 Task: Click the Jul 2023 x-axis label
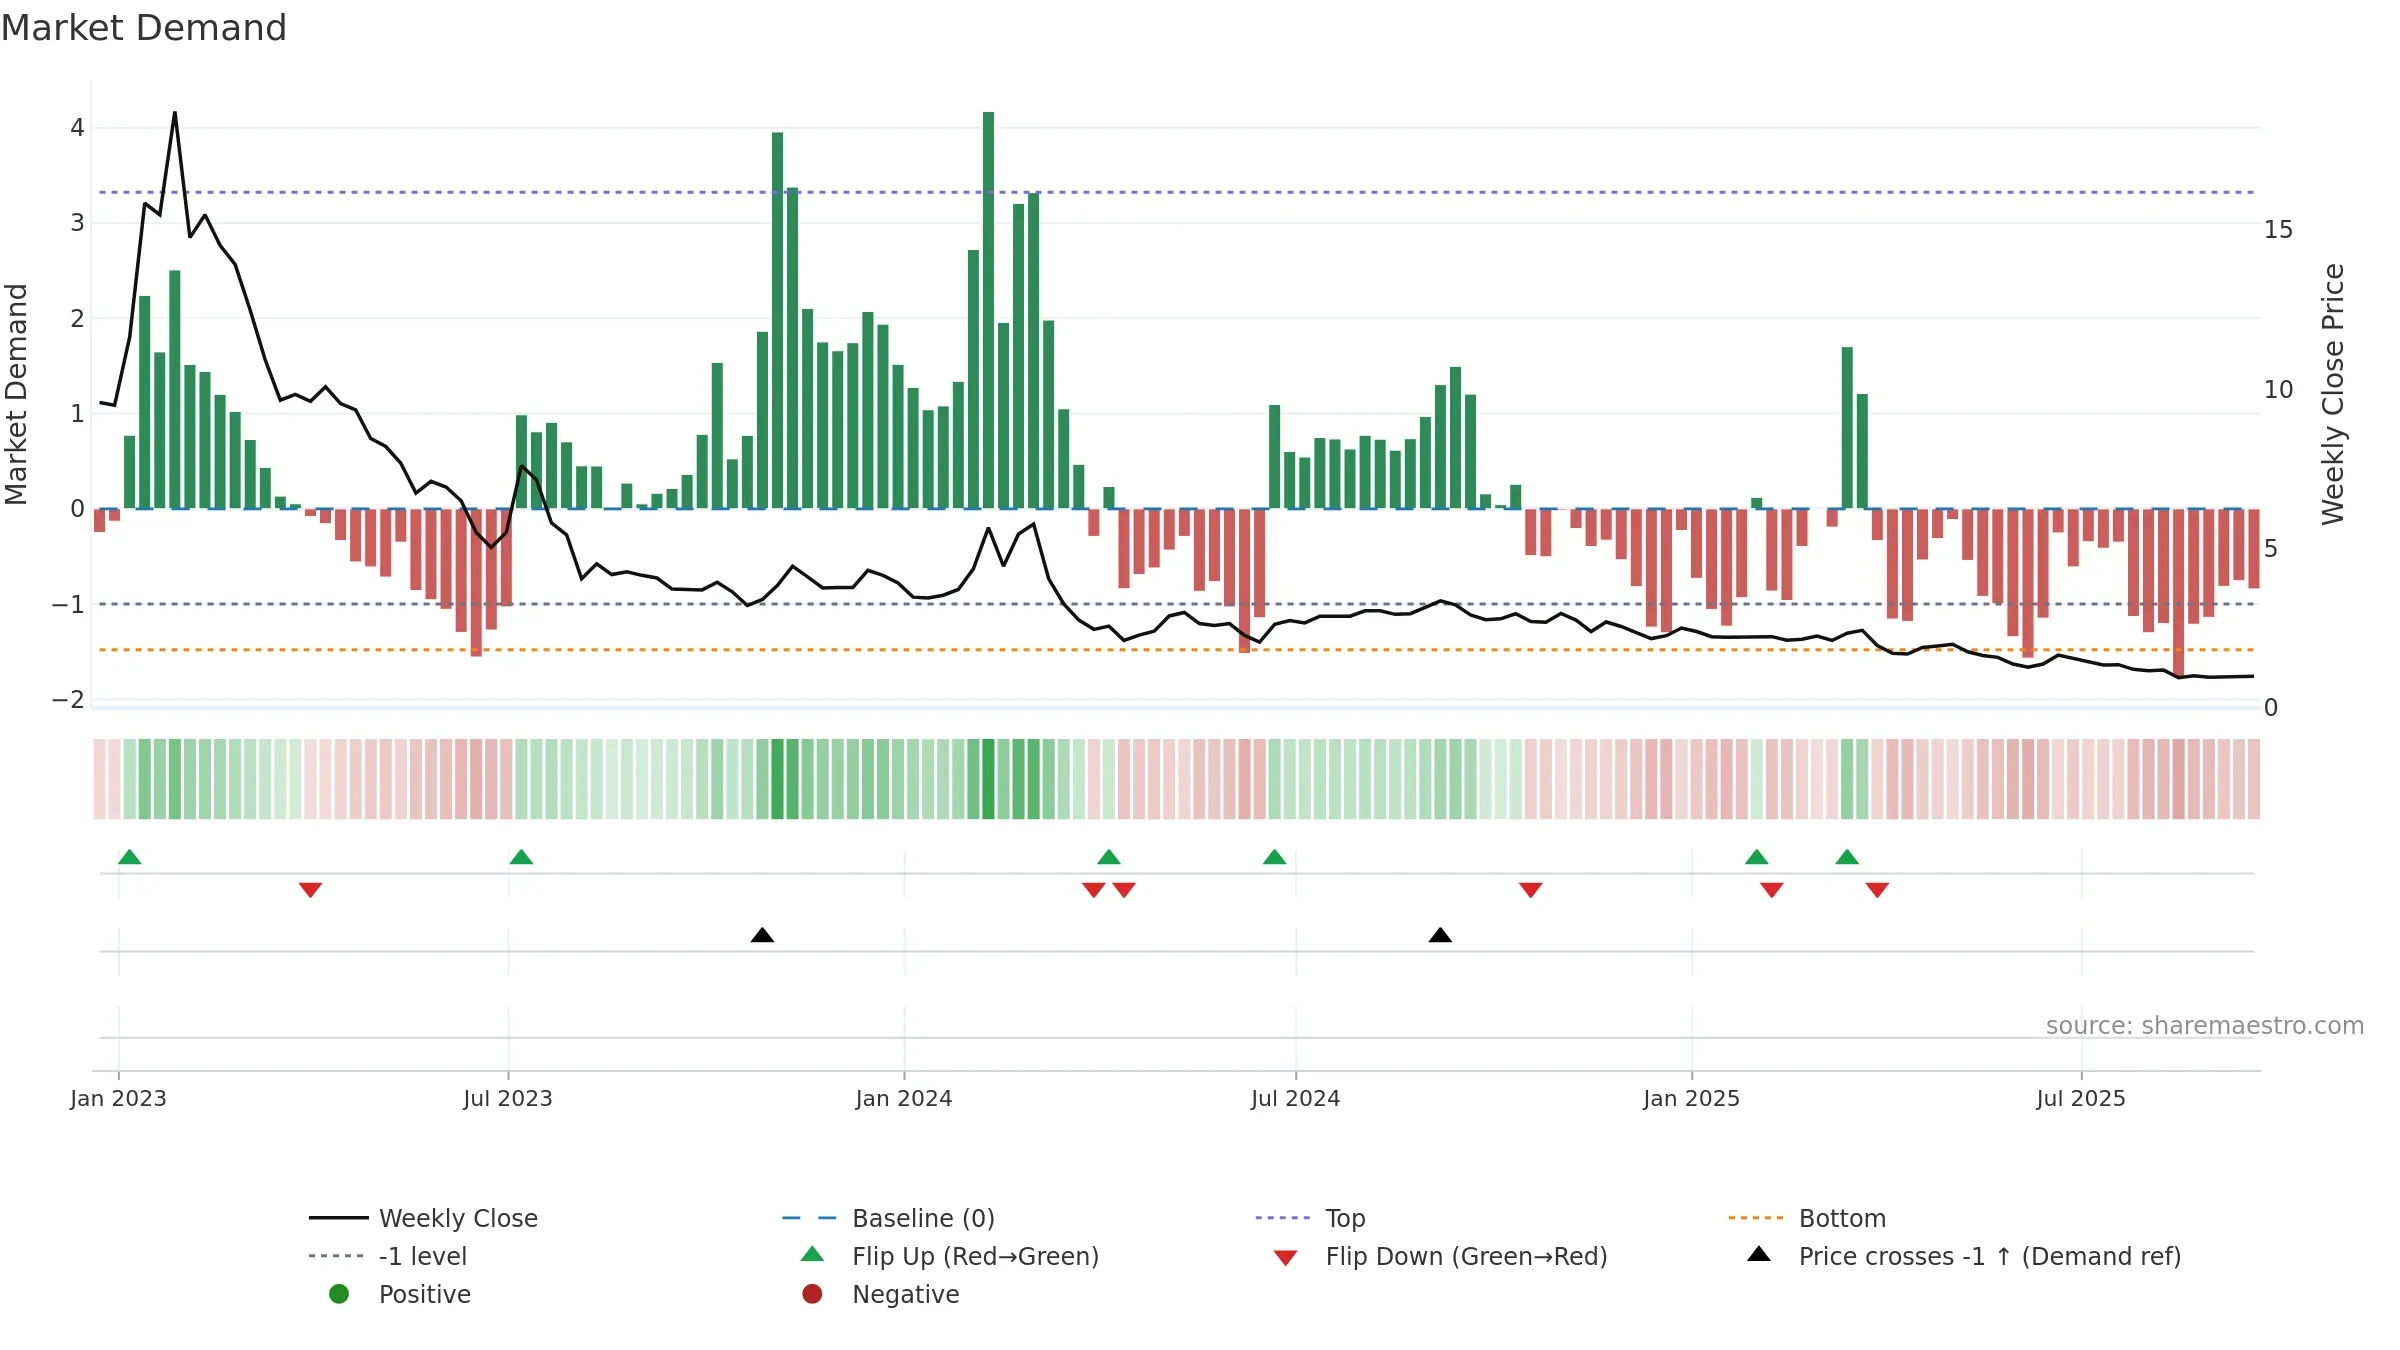508,1098
